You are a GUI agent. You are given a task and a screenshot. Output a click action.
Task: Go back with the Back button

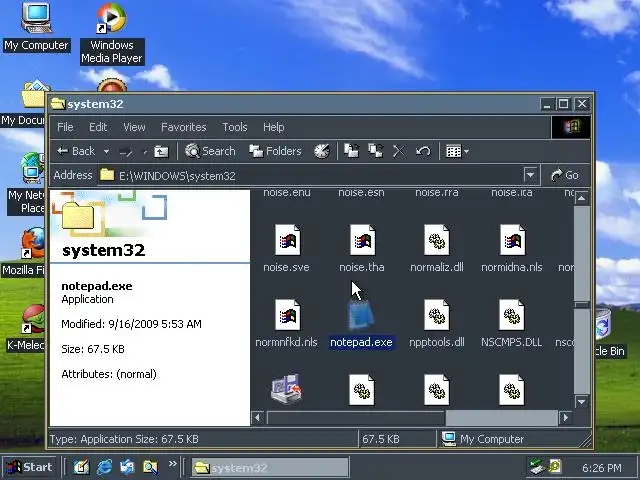pyautogui.click(x=76, y=151)
